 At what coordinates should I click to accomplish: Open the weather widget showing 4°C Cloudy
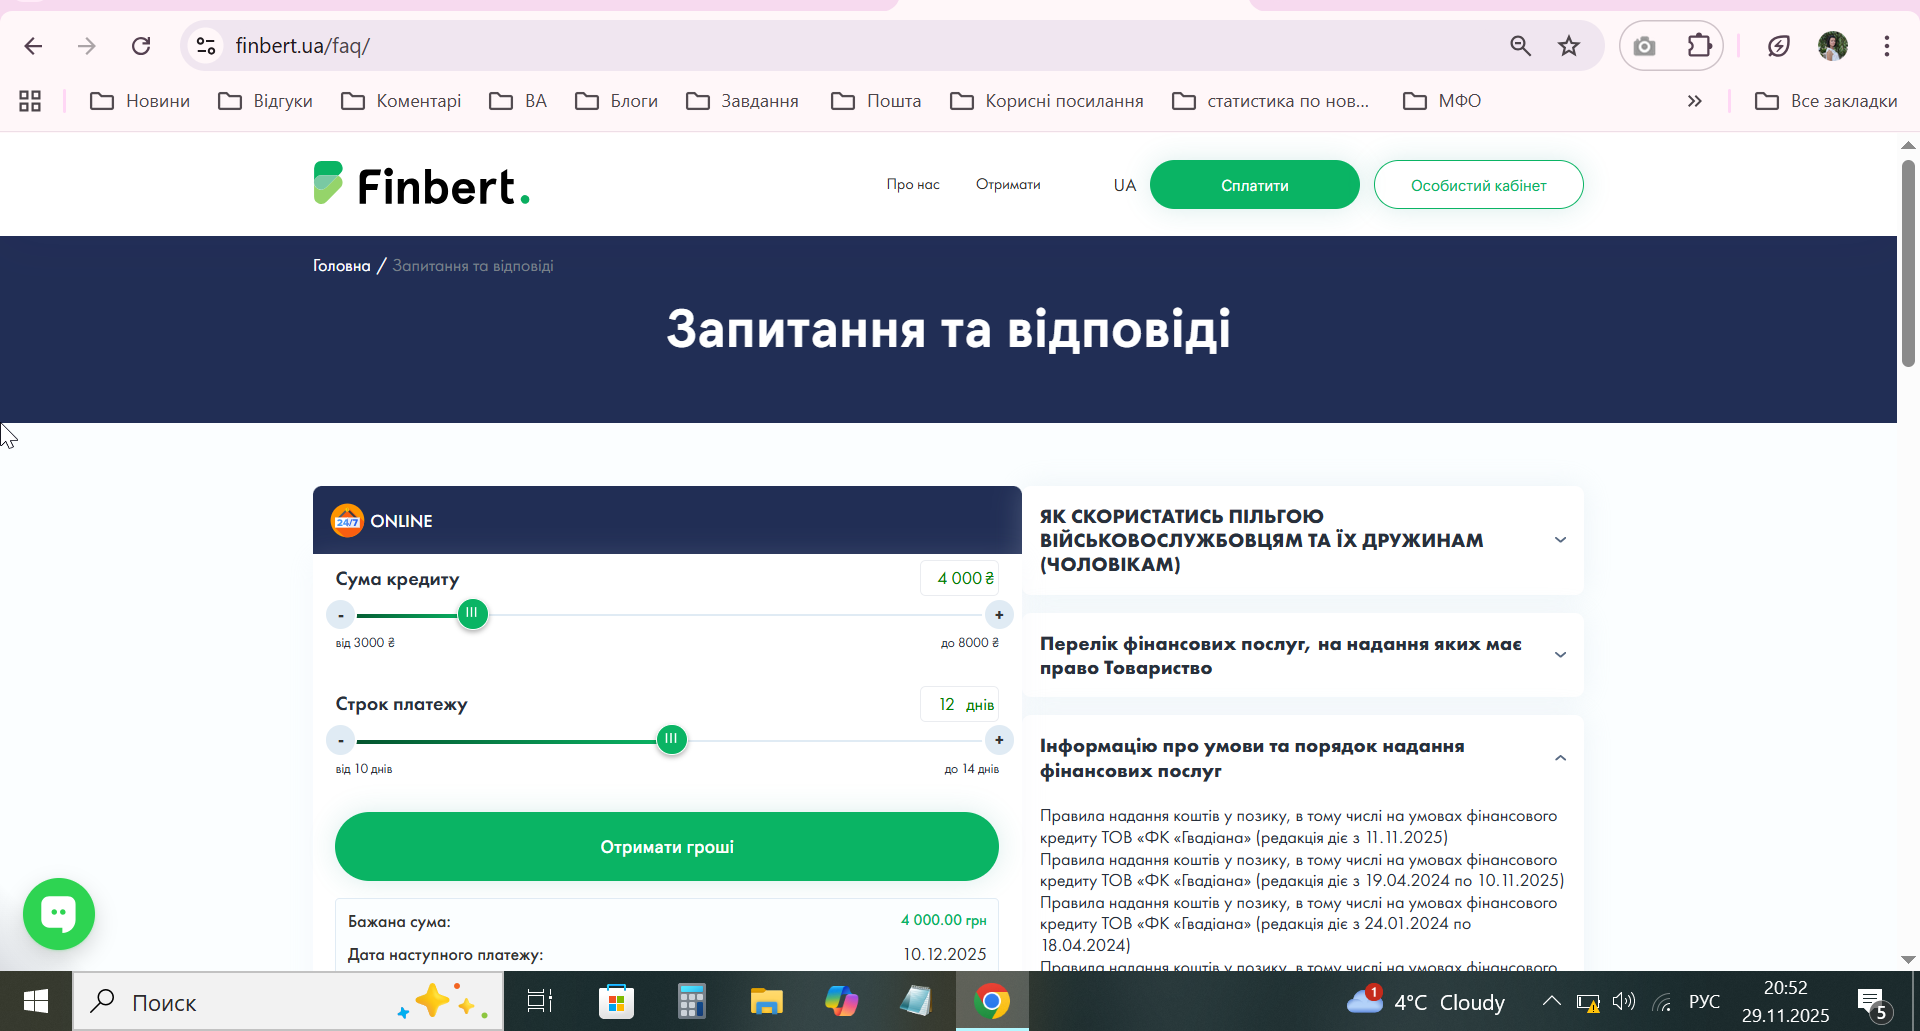click(1425, 1001)
